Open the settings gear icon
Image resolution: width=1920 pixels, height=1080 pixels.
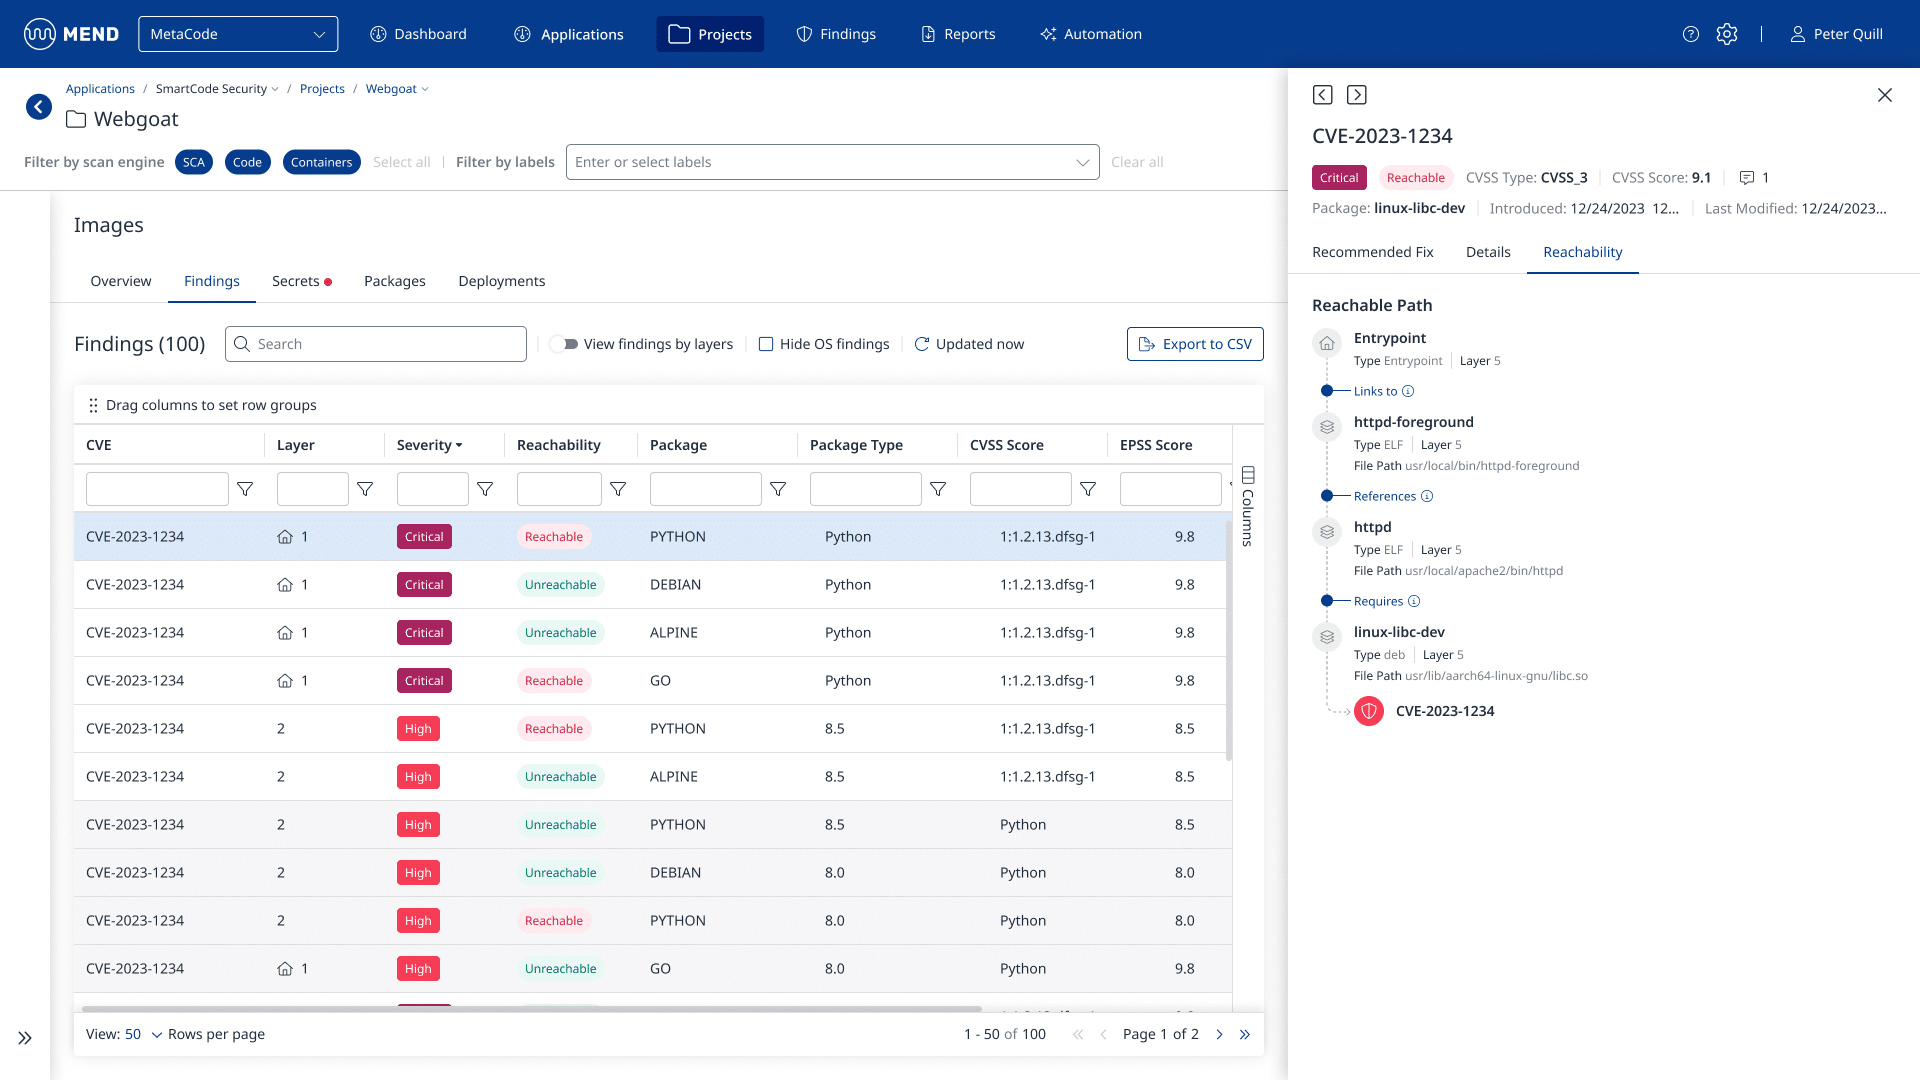[1727, 33]
